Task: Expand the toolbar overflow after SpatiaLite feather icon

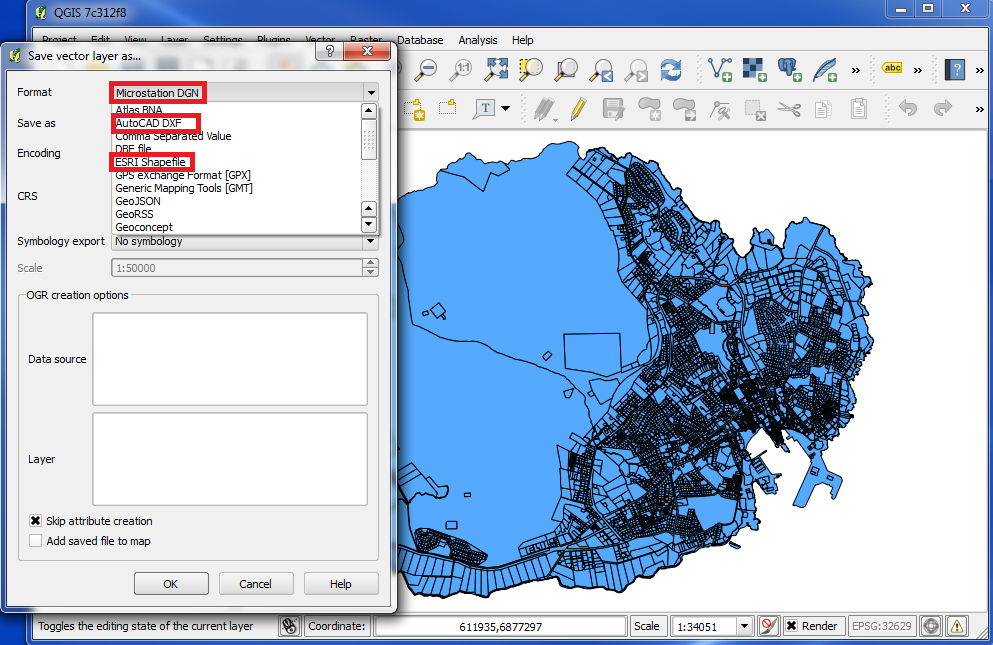Action: [x=856, y=70]
